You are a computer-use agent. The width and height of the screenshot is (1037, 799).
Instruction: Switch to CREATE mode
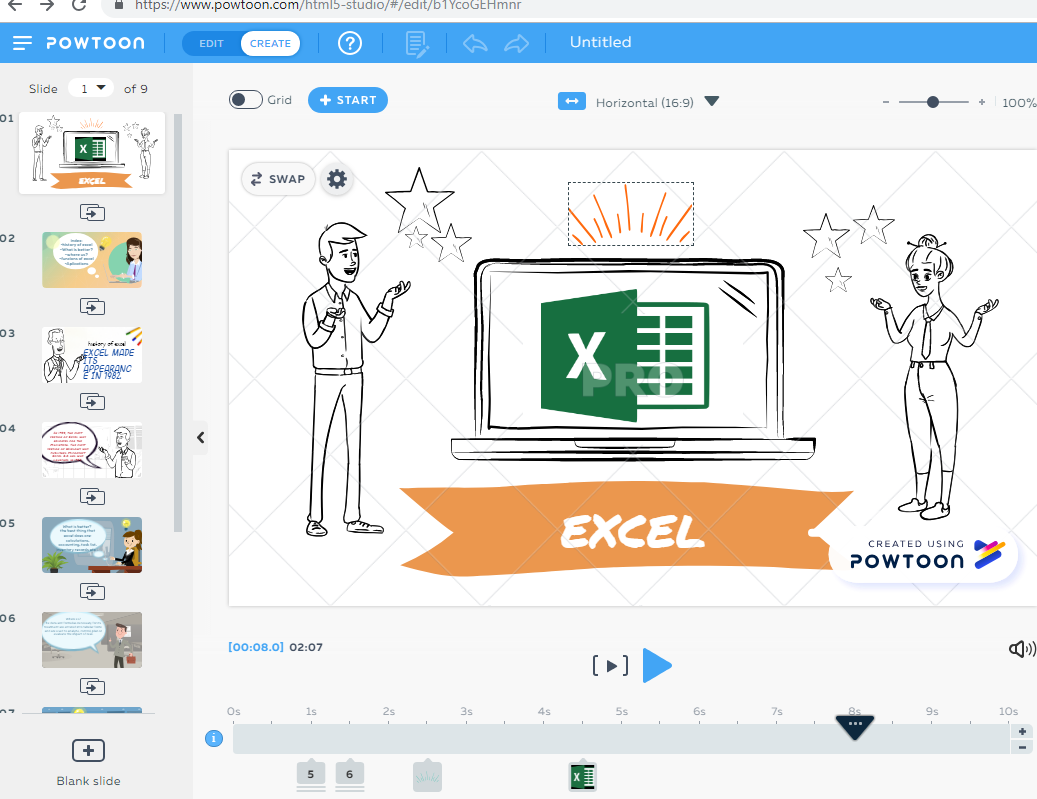coord(270,44)
